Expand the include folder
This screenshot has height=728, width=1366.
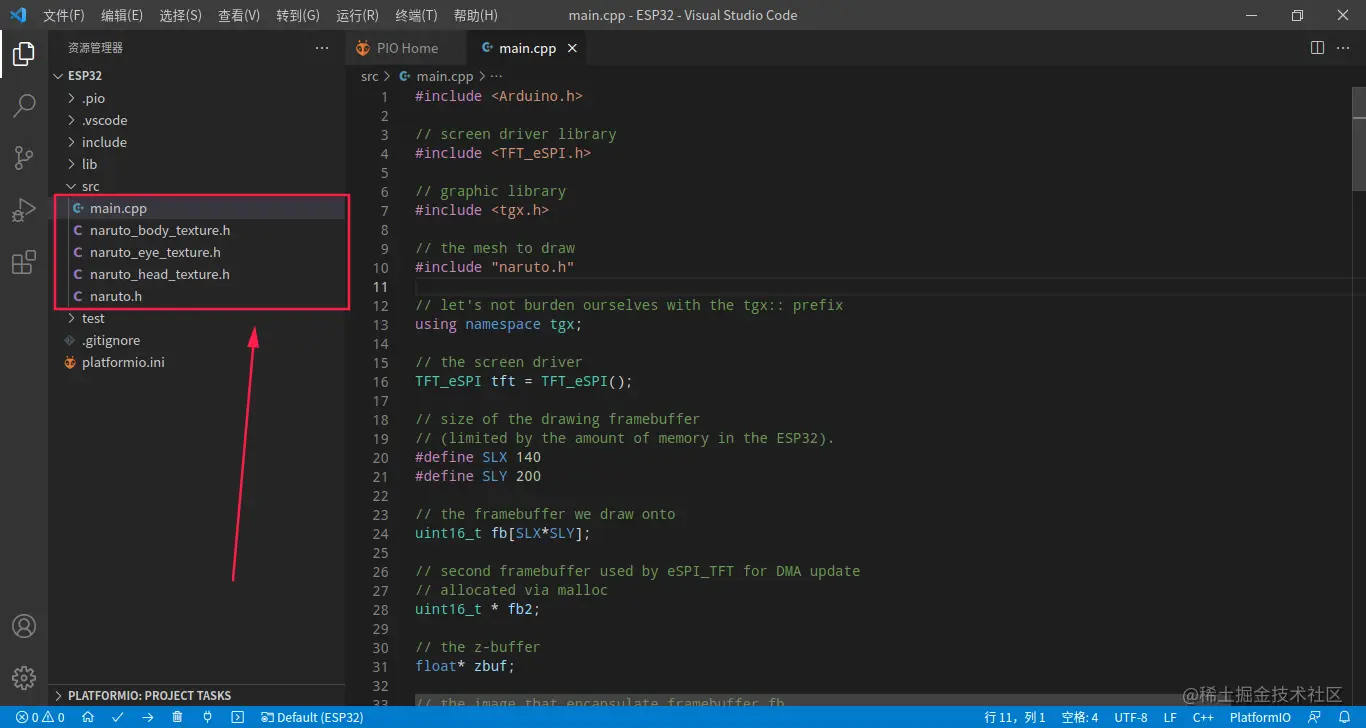(198, 142)
